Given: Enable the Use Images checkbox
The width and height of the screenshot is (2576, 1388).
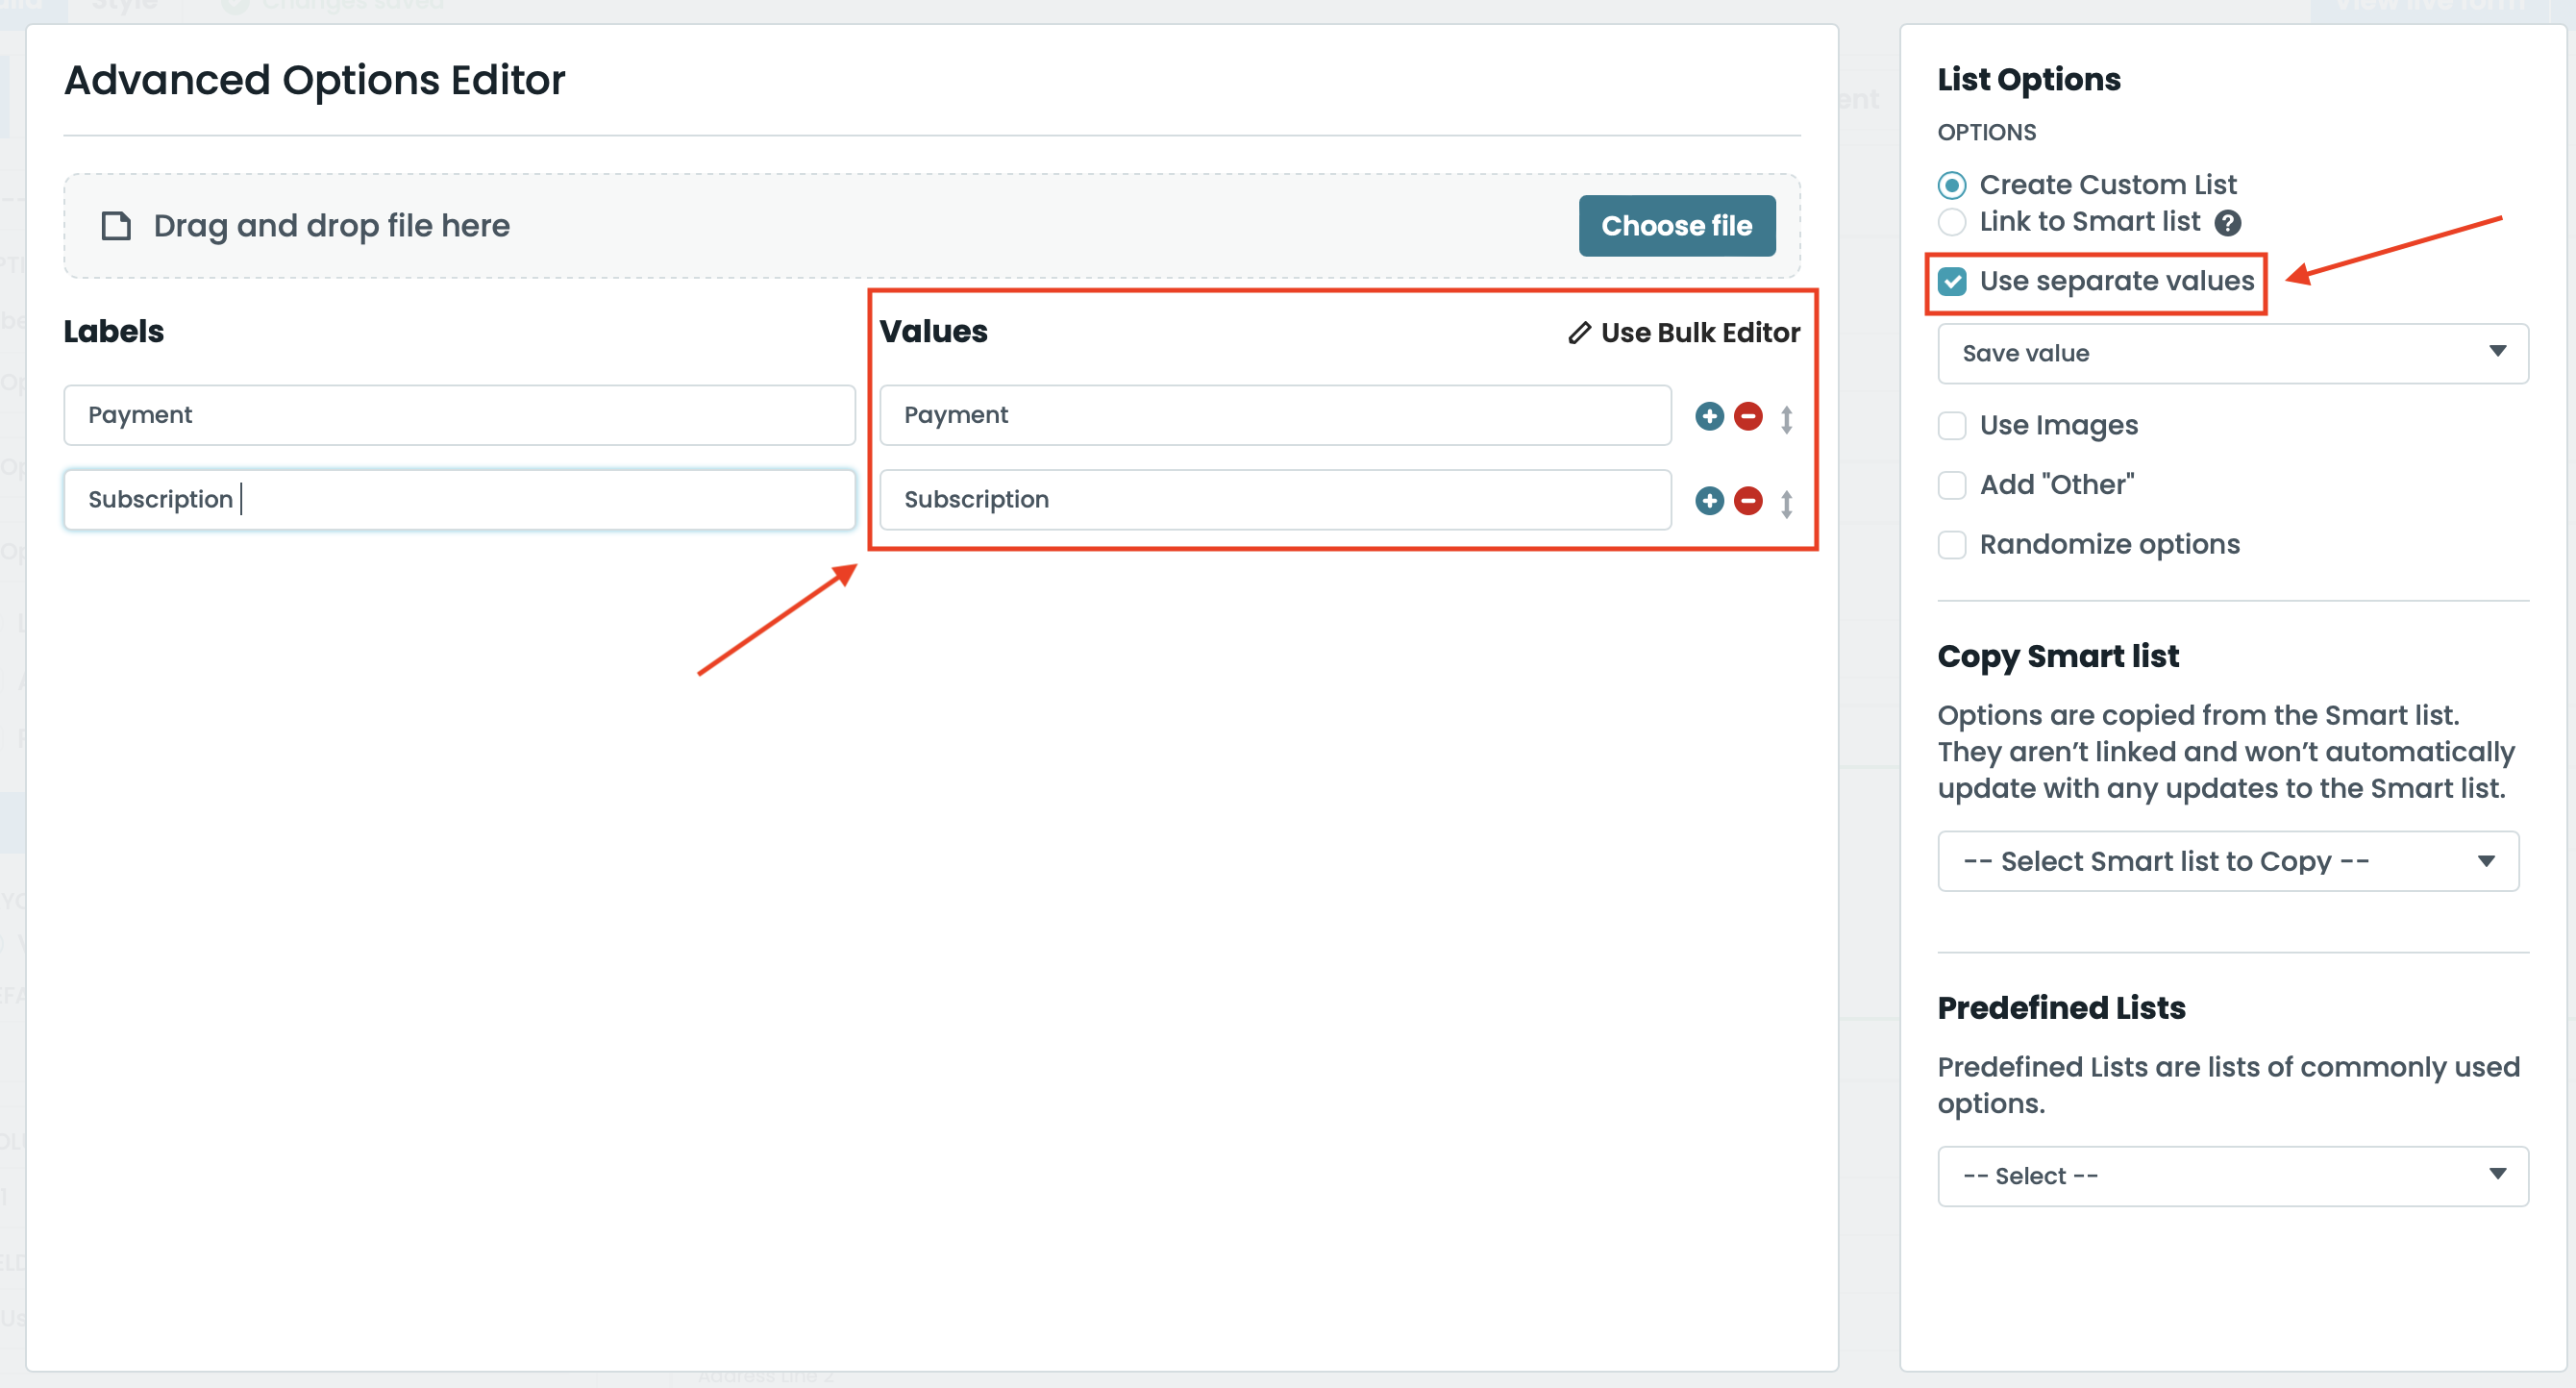Looking at the screenshot, I should pos(1952,425).
